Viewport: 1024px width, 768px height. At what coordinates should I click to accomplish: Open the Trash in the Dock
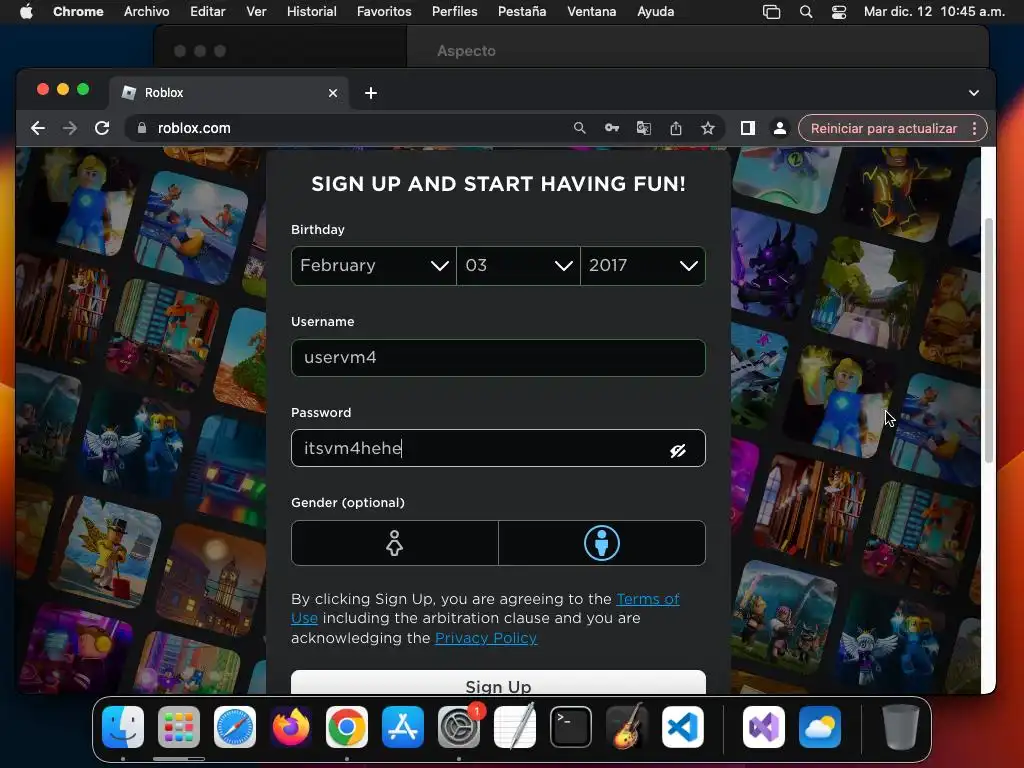[x=901, y=727]
